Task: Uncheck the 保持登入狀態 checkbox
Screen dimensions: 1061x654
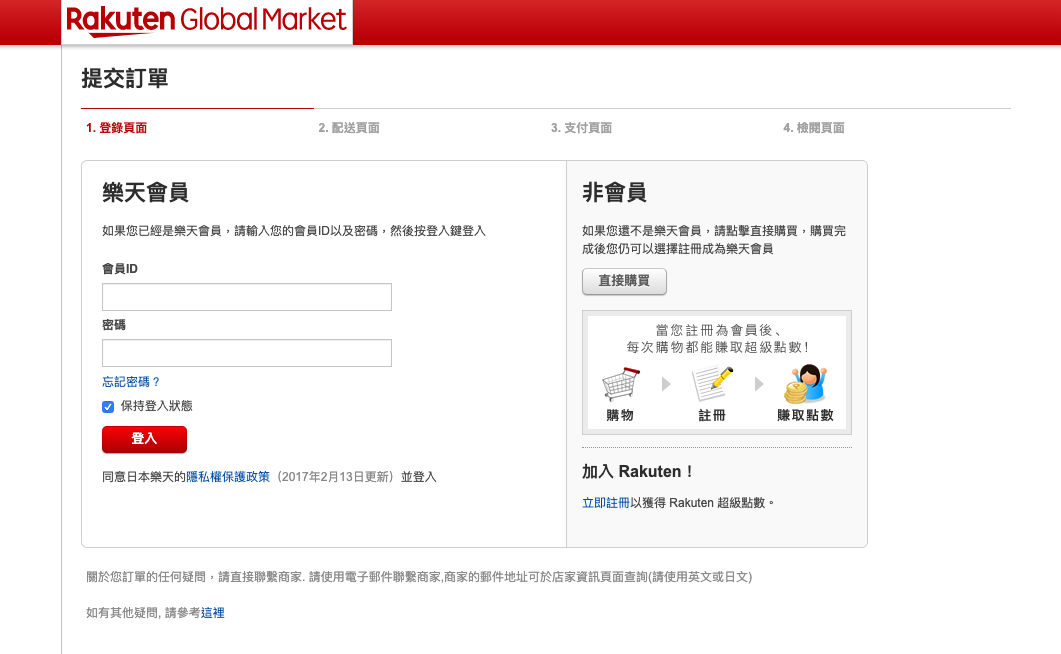Action: point(108,406)
